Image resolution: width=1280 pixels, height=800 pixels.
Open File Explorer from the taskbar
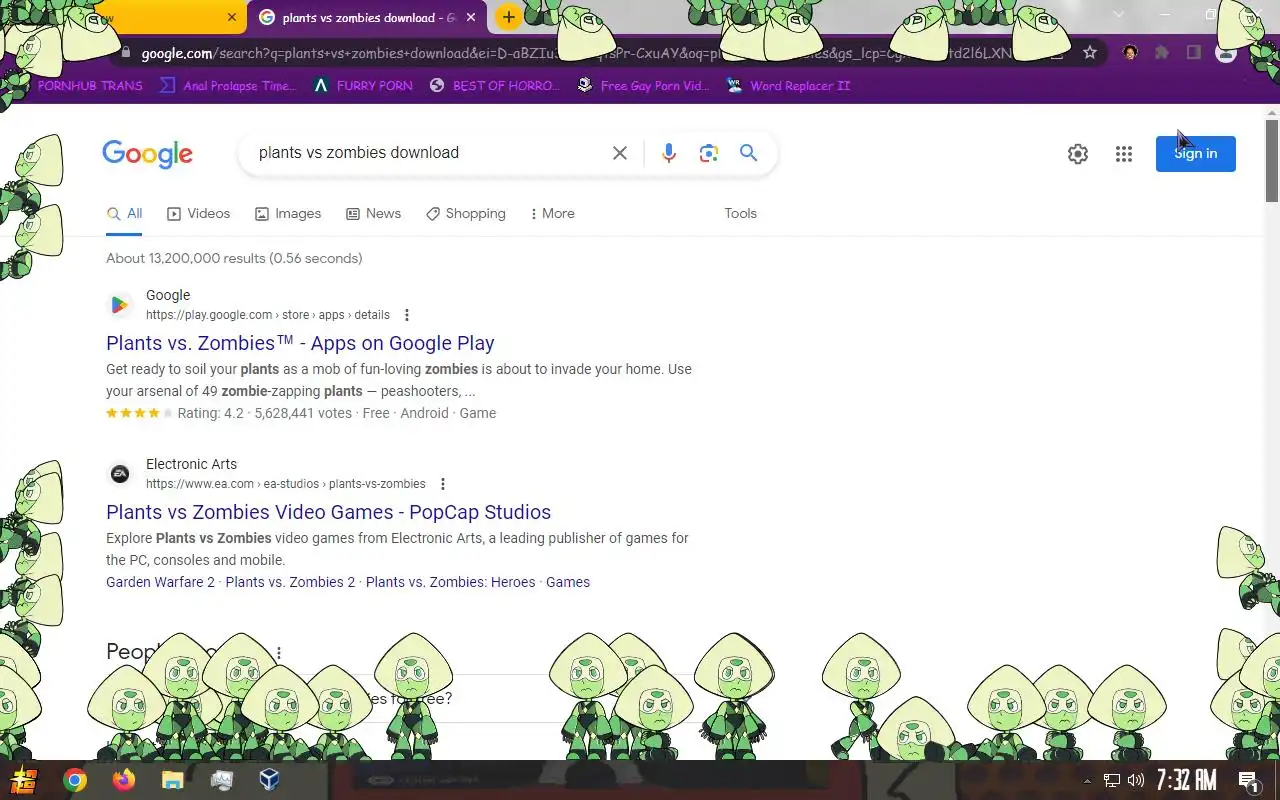coord(172,781)
